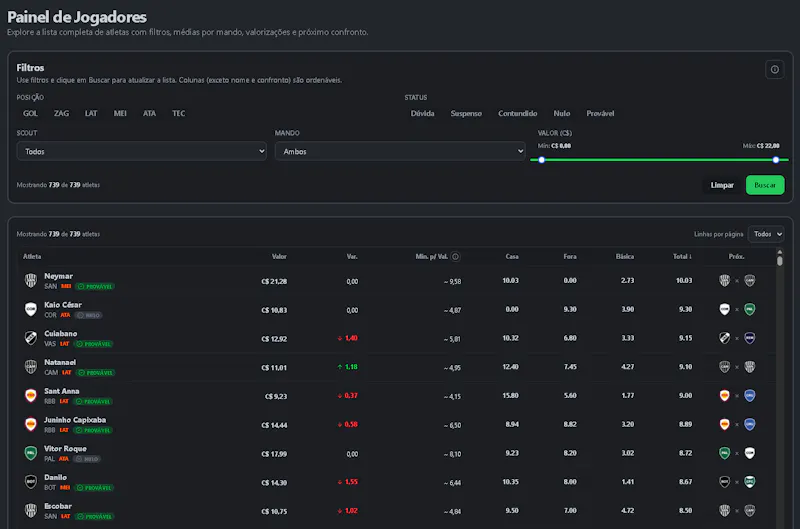
Task: Click Neymar's Santos team crest
Action: click(31, 281)
